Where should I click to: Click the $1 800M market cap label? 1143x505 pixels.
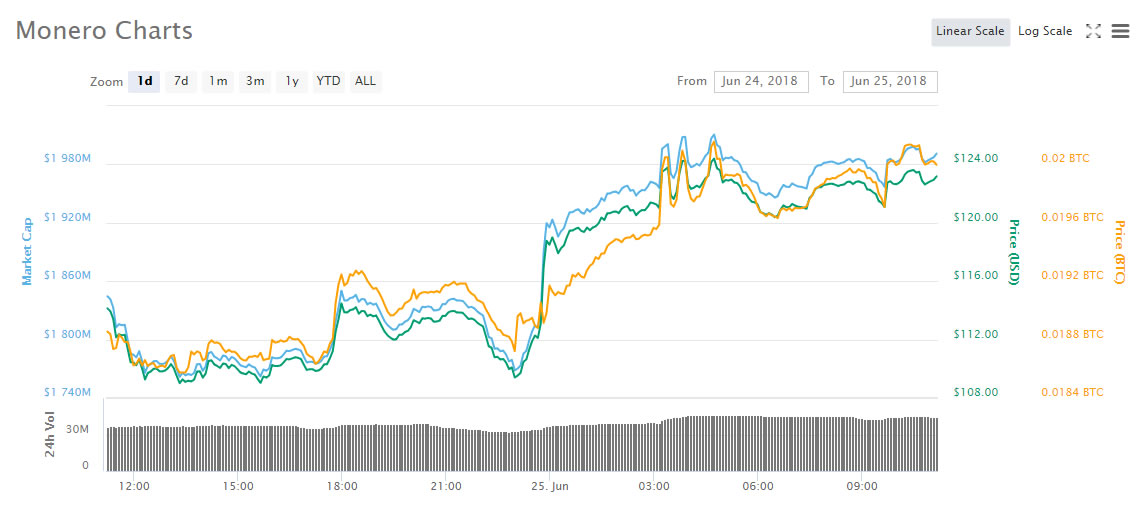click(x=67, y=334)
